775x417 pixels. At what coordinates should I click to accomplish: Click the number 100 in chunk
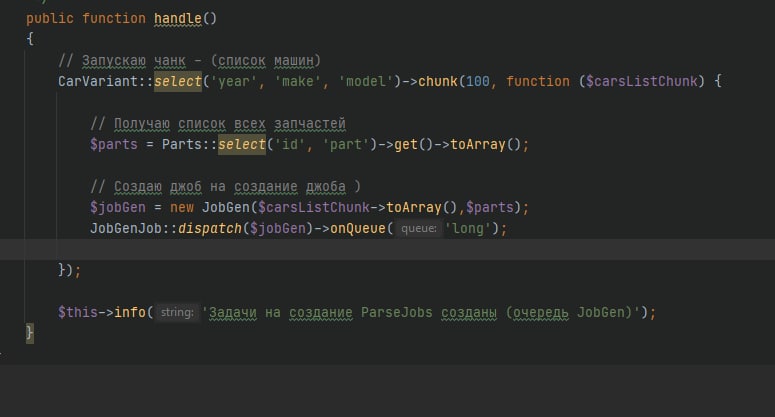[478, 82]
